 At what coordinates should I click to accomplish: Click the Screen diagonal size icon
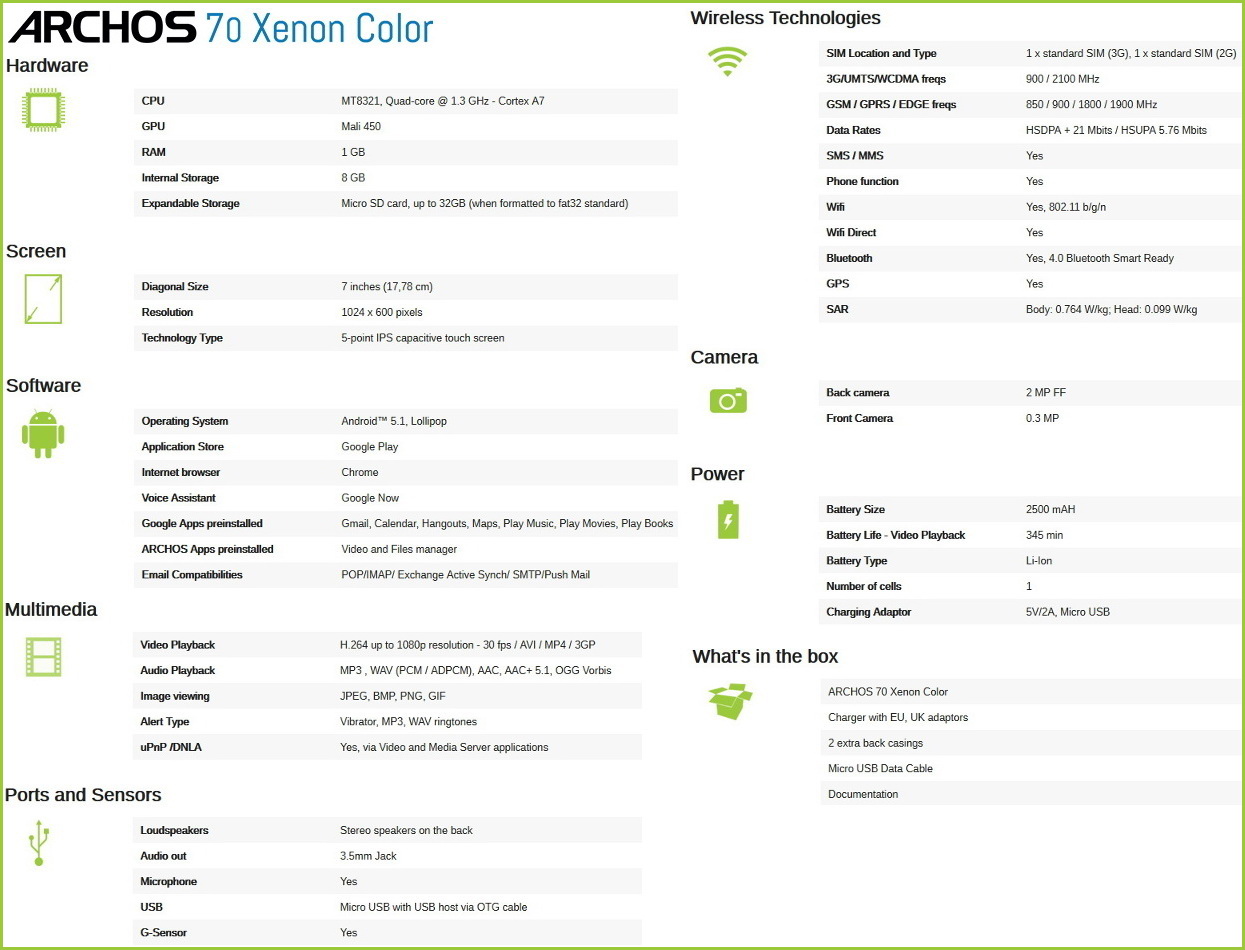pos(44,299)
